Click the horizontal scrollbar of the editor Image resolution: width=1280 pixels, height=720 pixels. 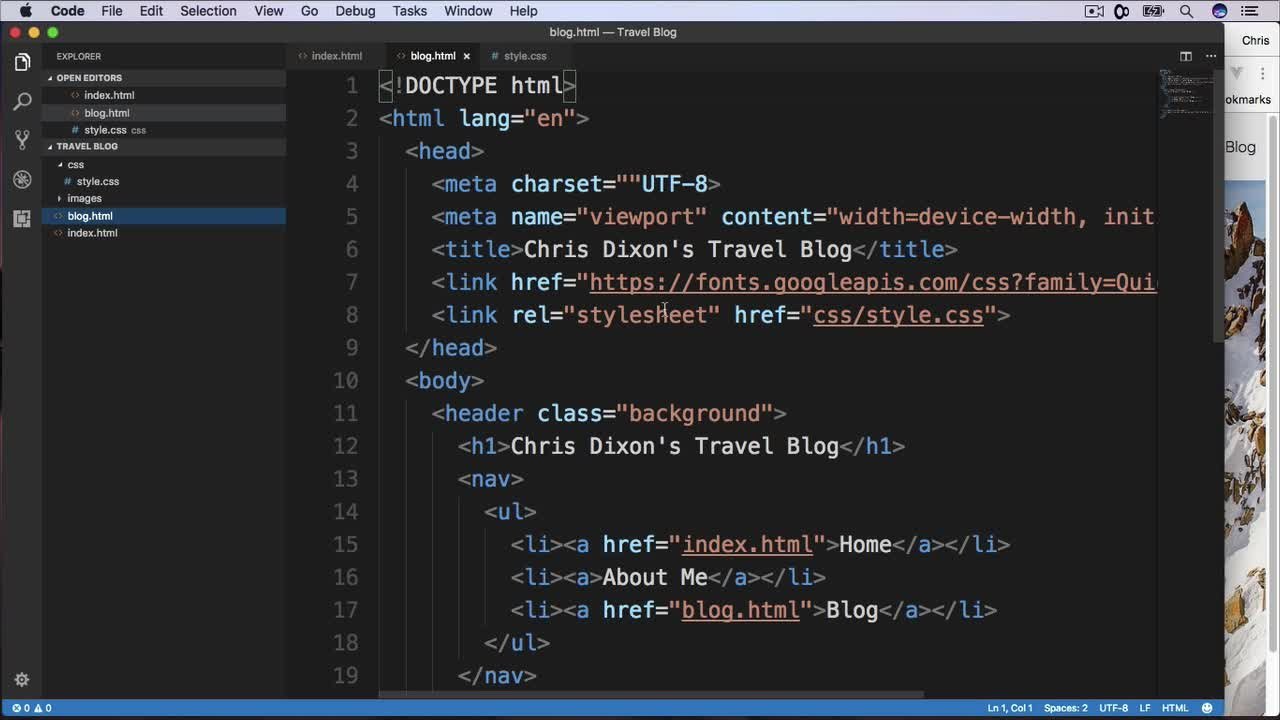650,694
